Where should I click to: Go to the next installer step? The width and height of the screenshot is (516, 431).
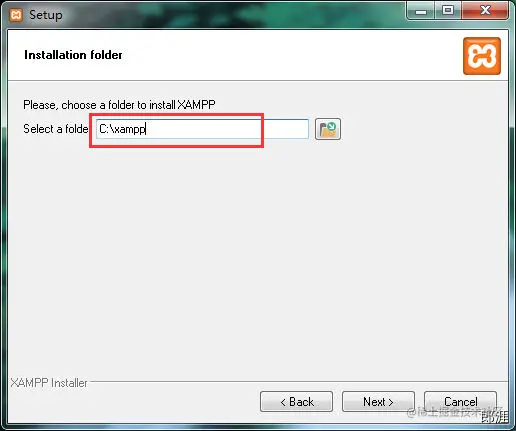pos(378,402)
